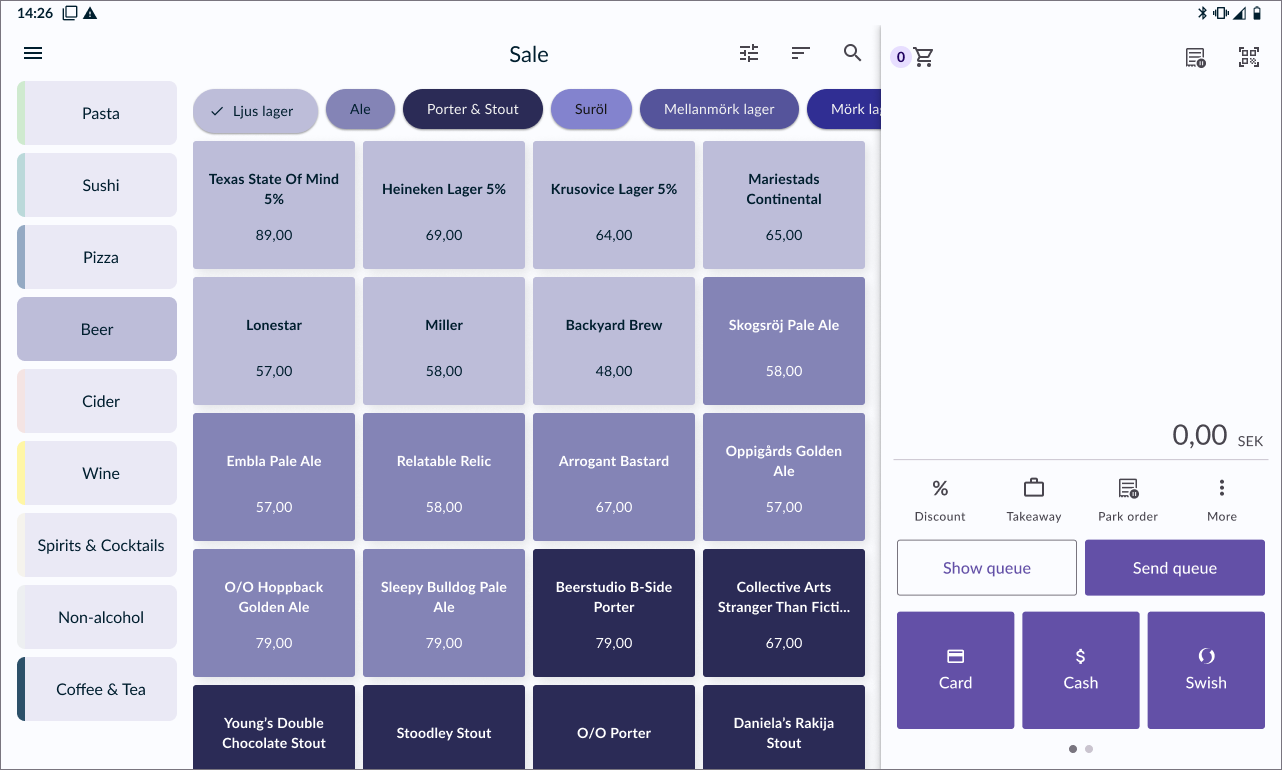Apply a Discount to the order

940,500
